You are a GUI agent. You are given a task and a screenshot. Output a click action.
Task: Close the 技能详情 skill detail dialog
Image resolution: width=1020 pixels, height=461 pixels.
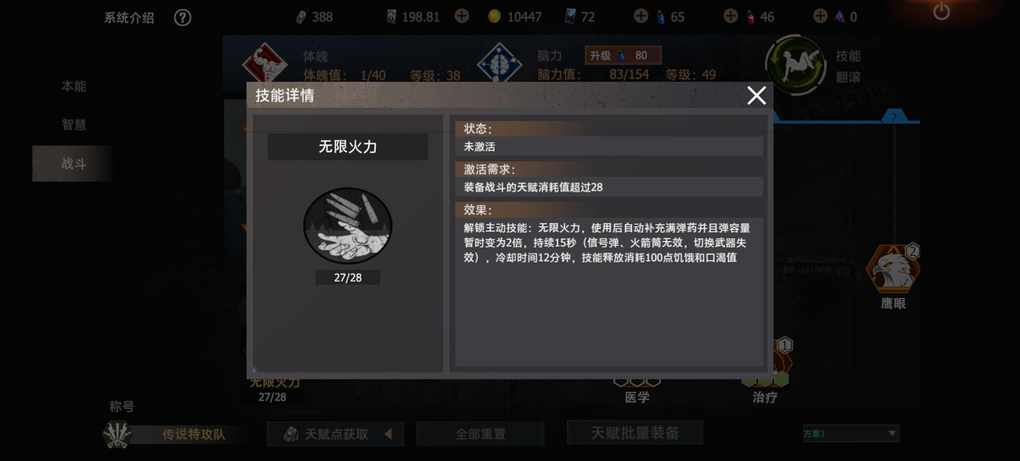pyautogui.click(x=756, y=96)
